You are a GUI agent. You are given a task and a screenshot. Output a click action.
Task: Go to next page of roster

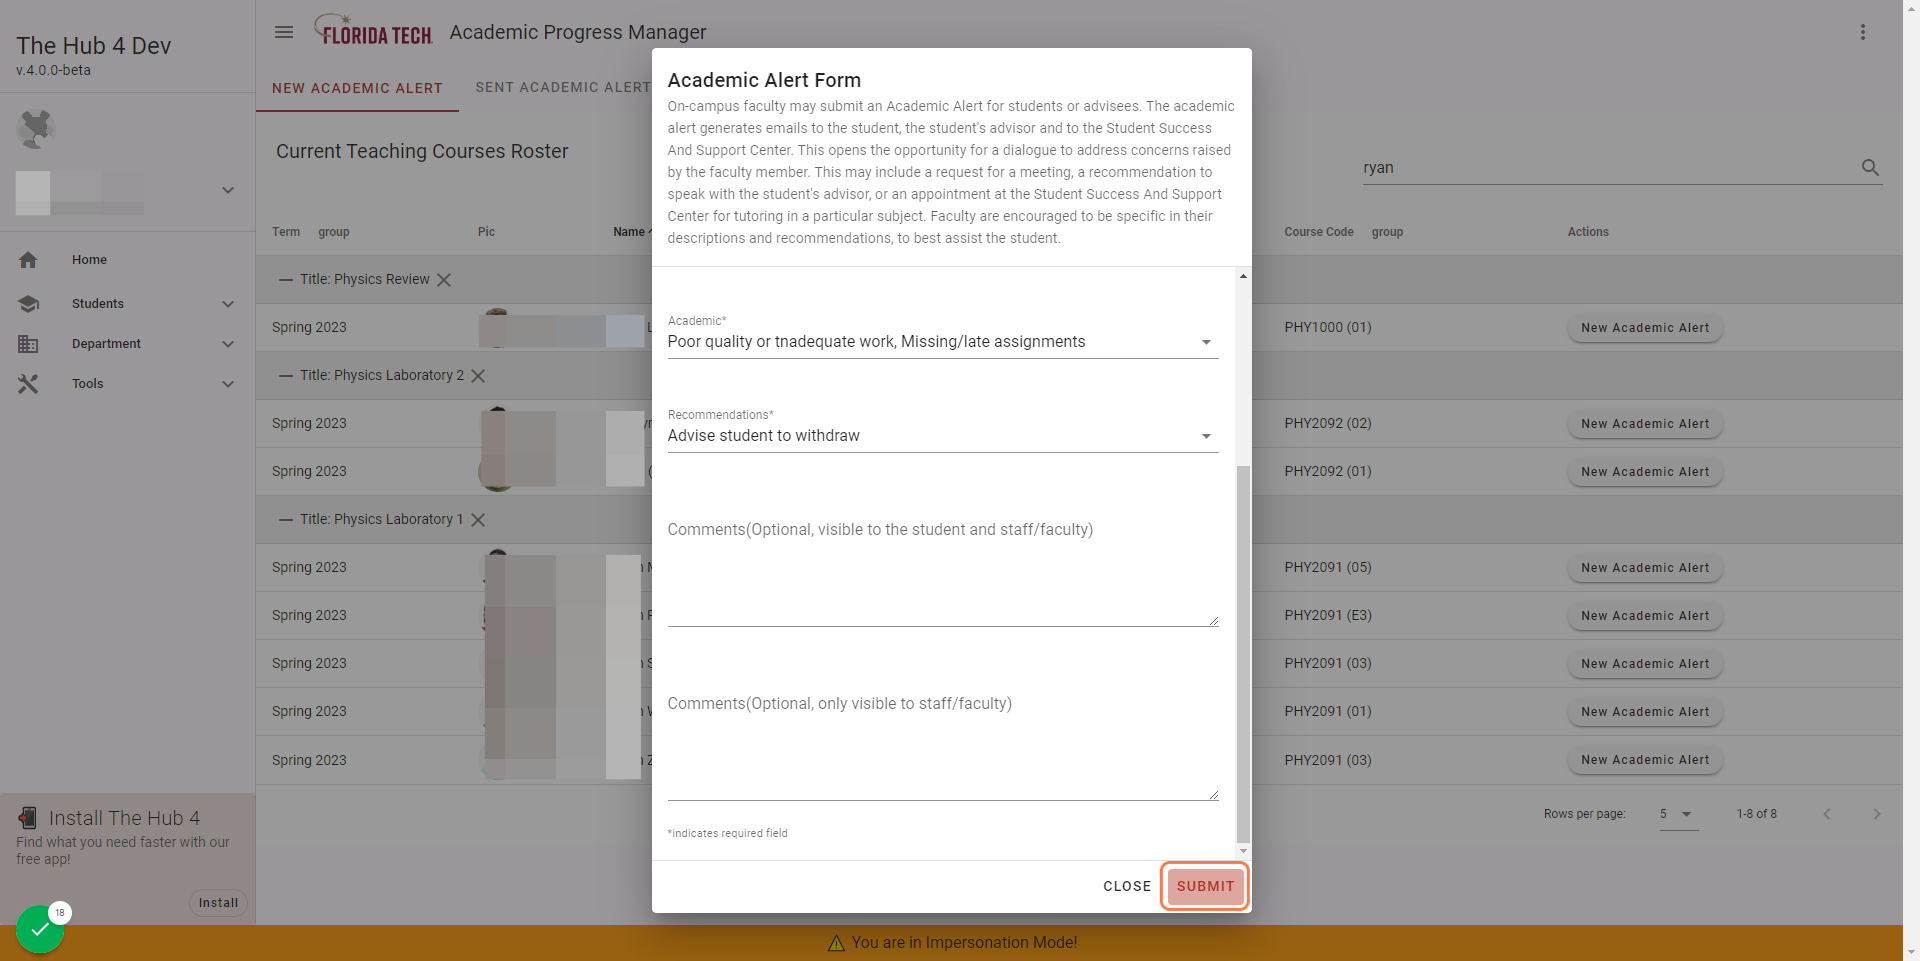pyautogui.click(x=1876, y=814)
